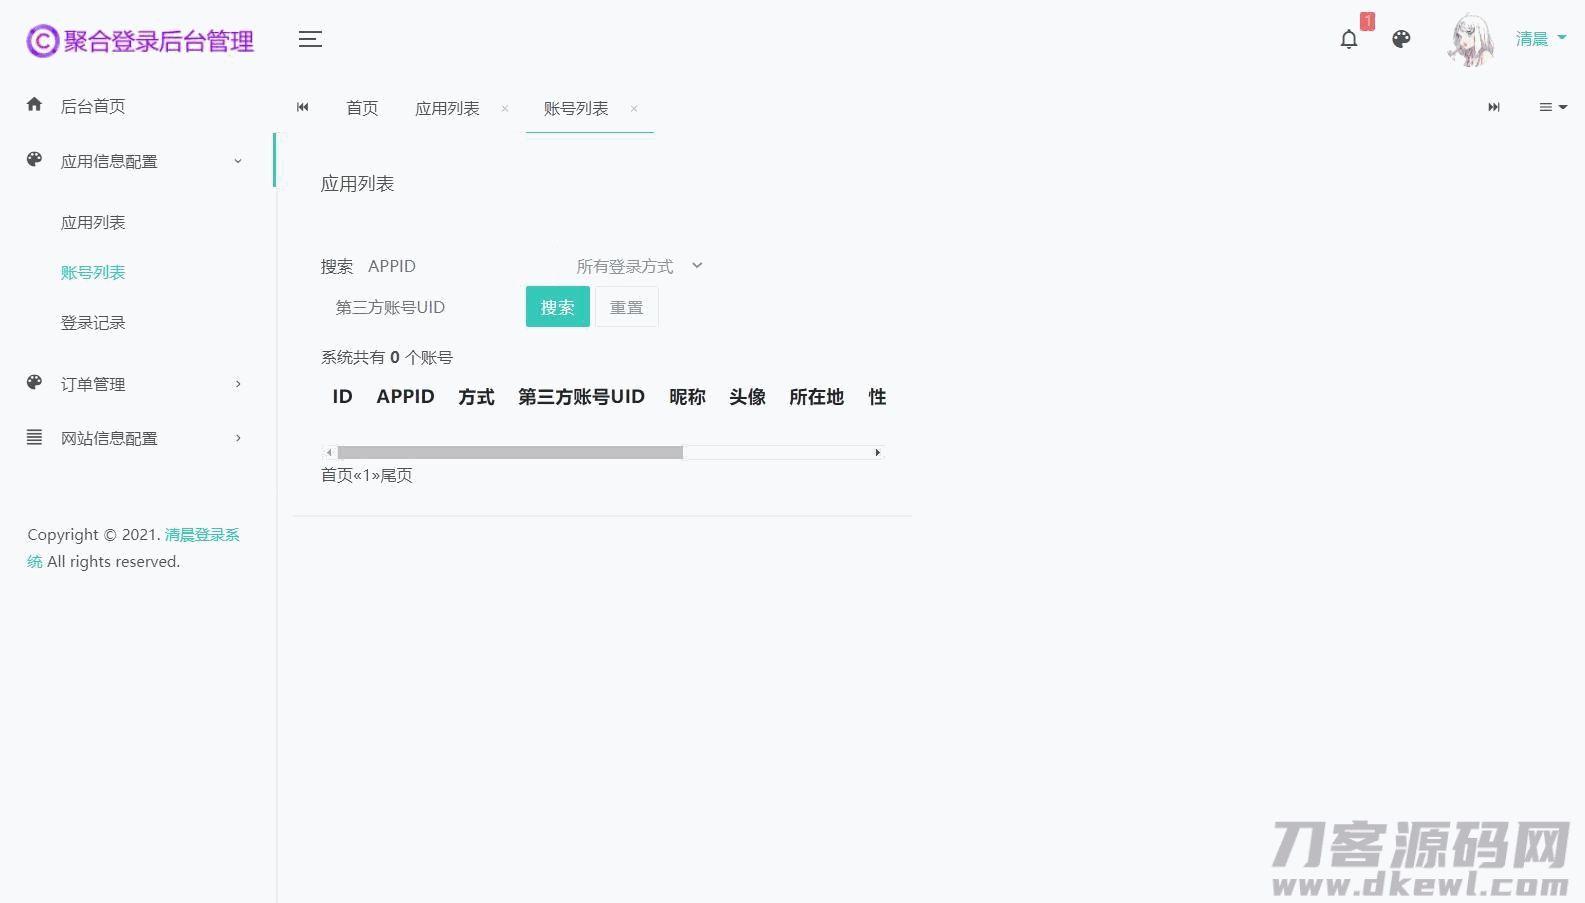Close the 账号列表 tab

point(634,109)
